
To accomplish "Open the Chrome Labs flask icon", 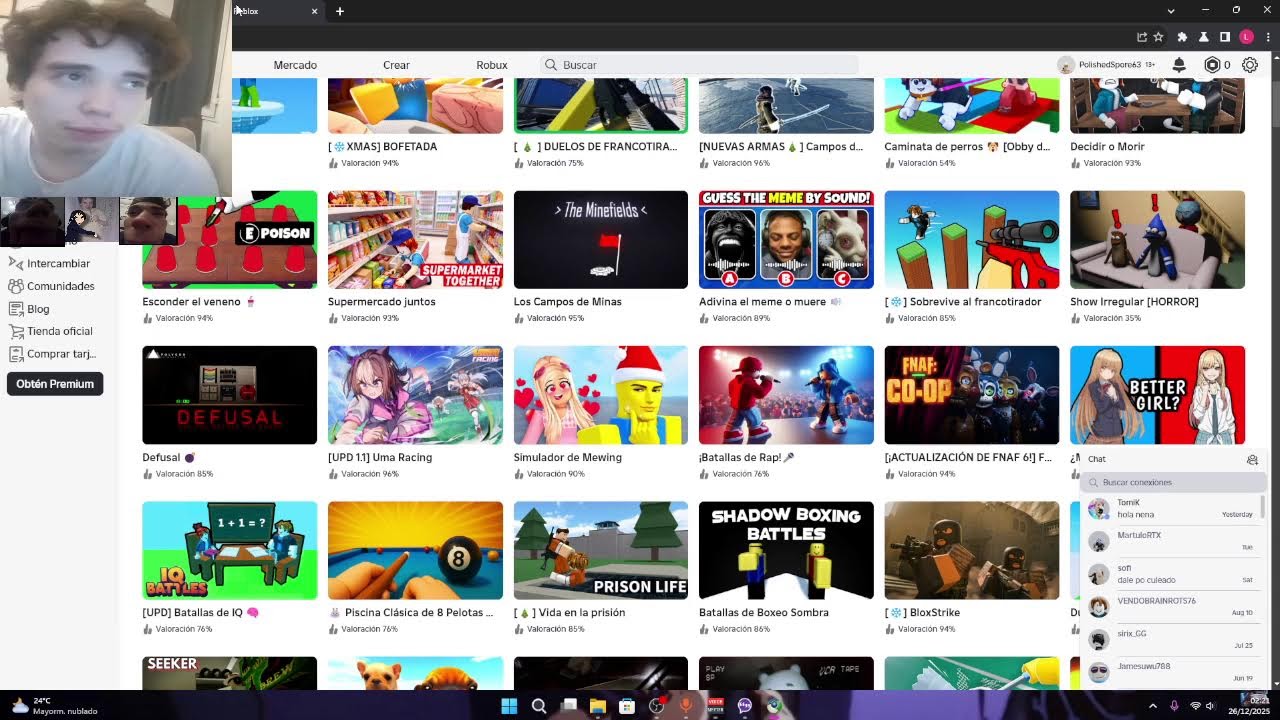I will [1204, 37].
